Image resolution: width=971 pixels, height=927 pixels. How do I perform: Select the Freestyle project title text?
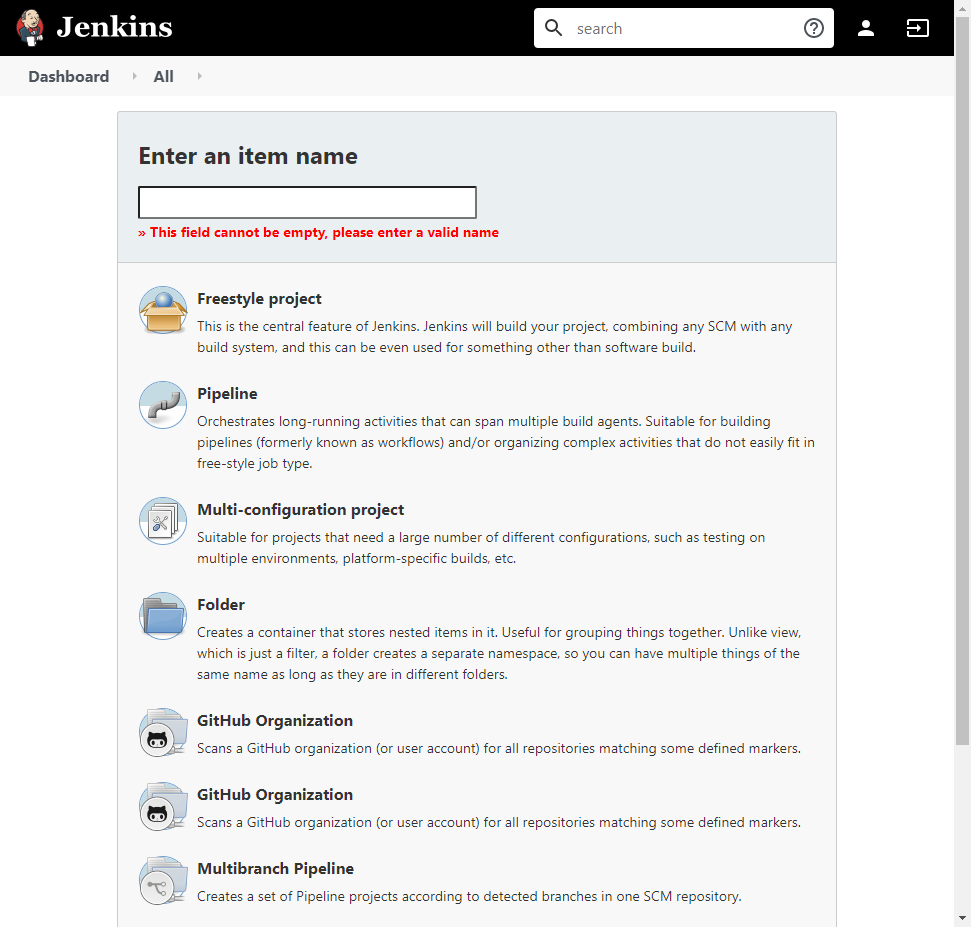click(x=259, y=298)
